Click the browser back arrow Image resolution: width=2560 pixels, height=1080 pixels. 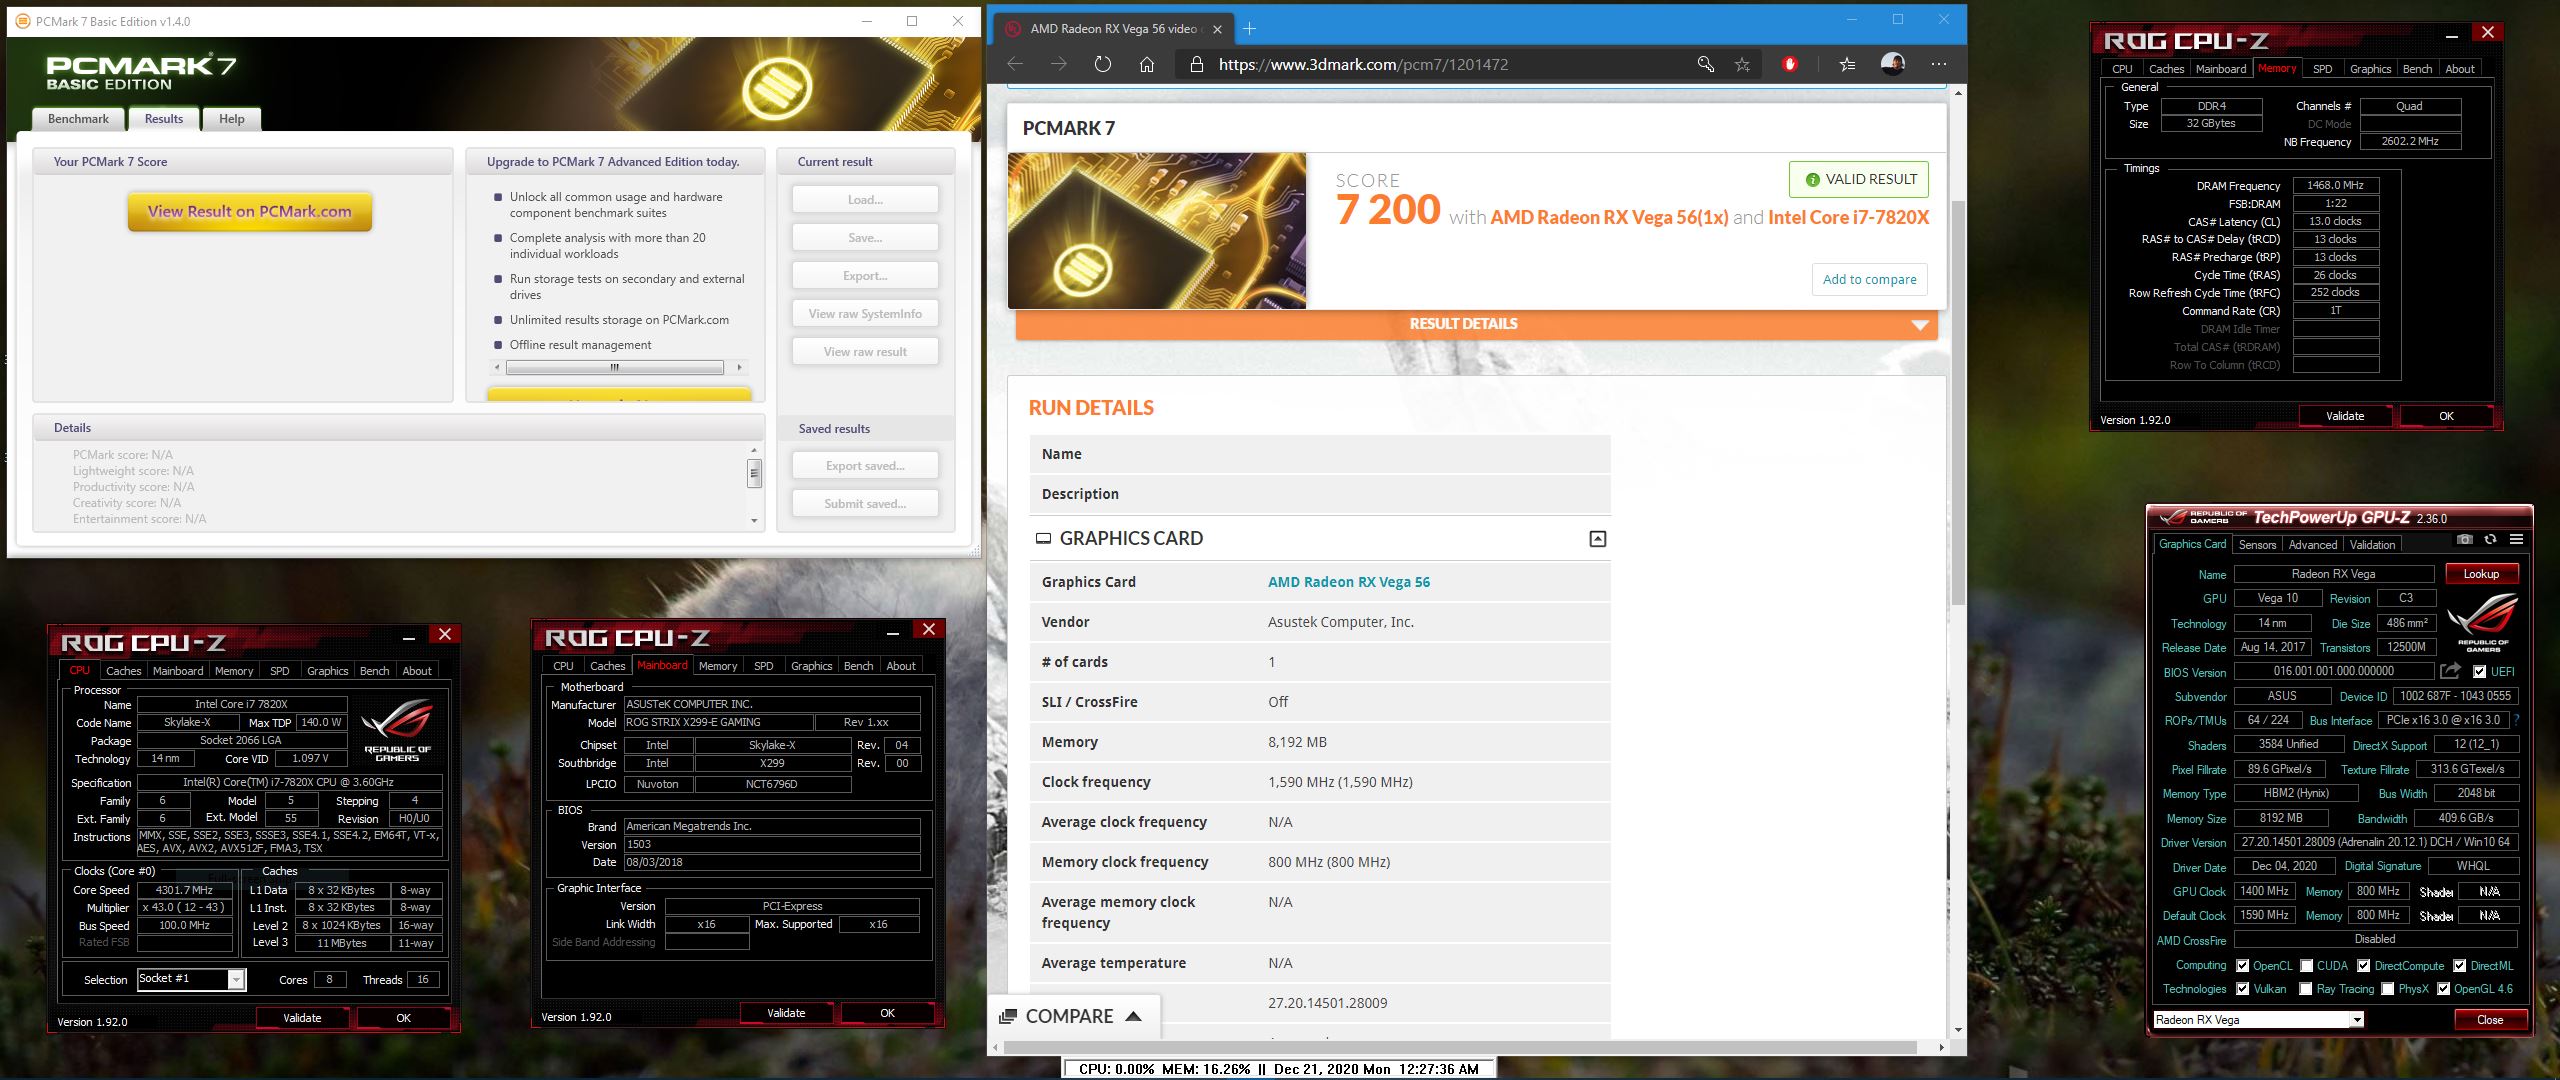(x=1015, y=64)
